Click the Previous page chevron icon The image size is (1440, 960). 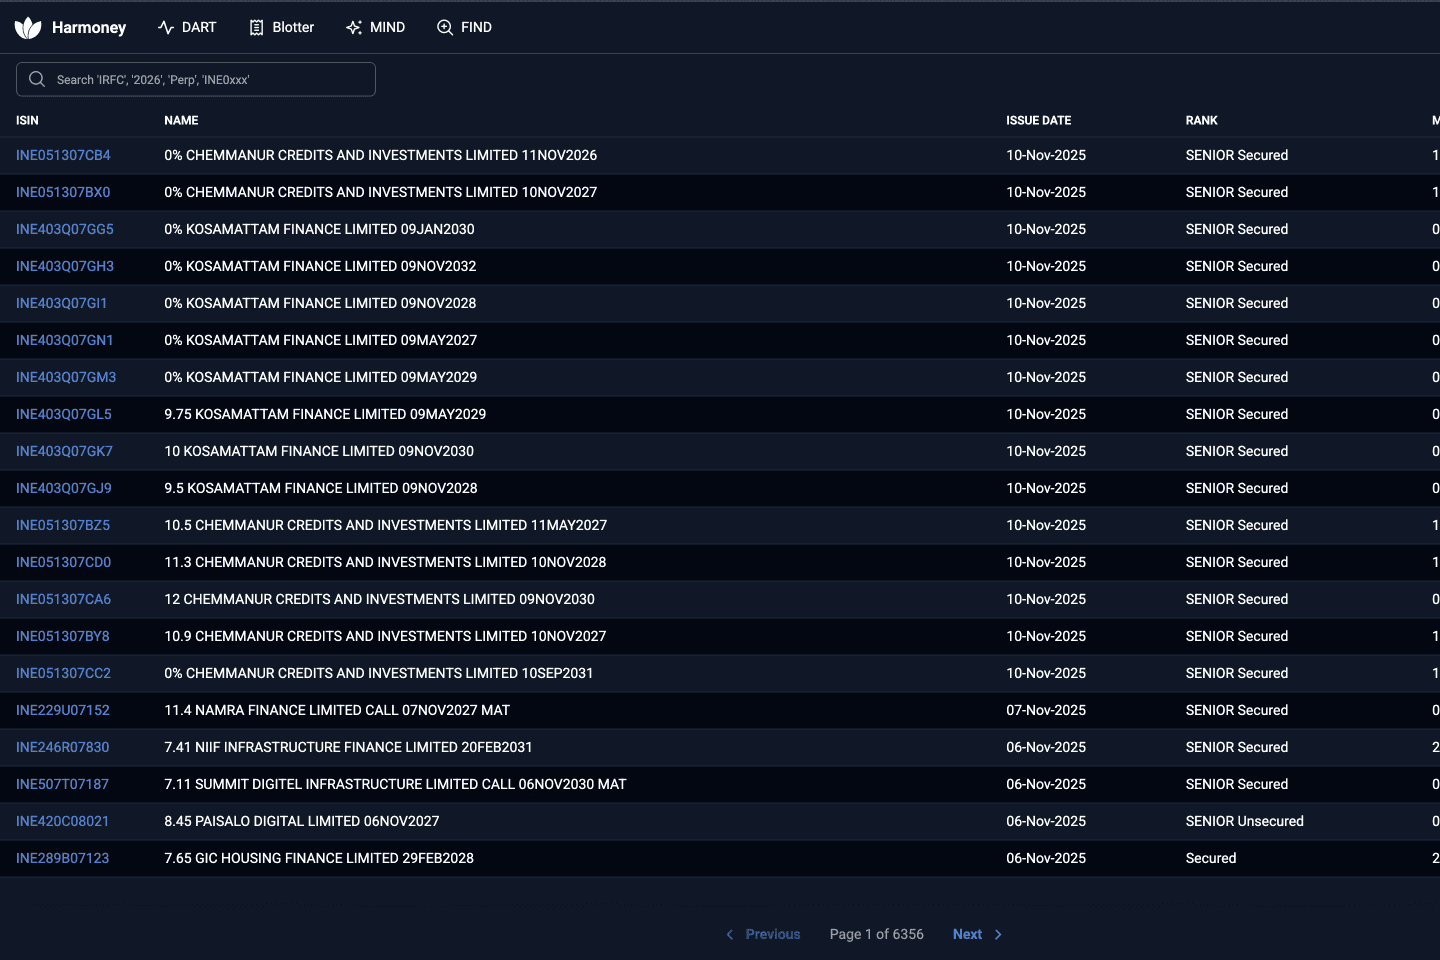[730, 934]
